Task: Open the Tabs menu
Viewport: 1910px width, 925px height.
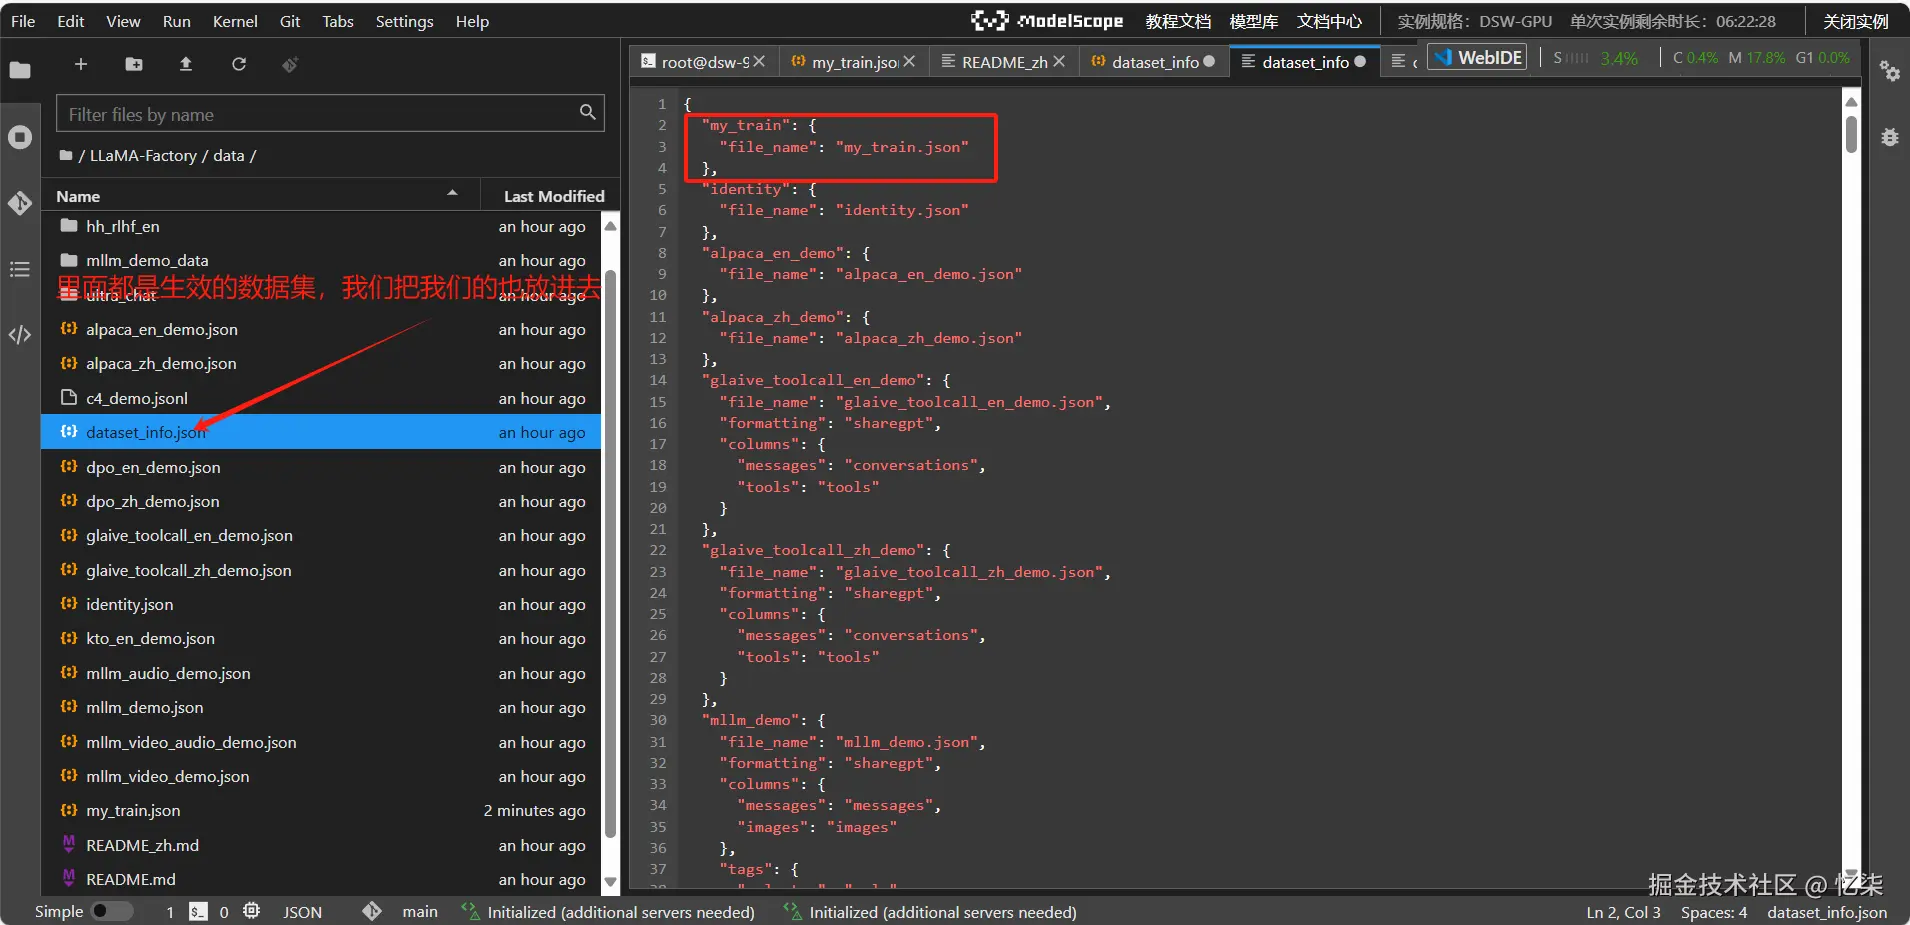Action: click(x=338, y=21)
